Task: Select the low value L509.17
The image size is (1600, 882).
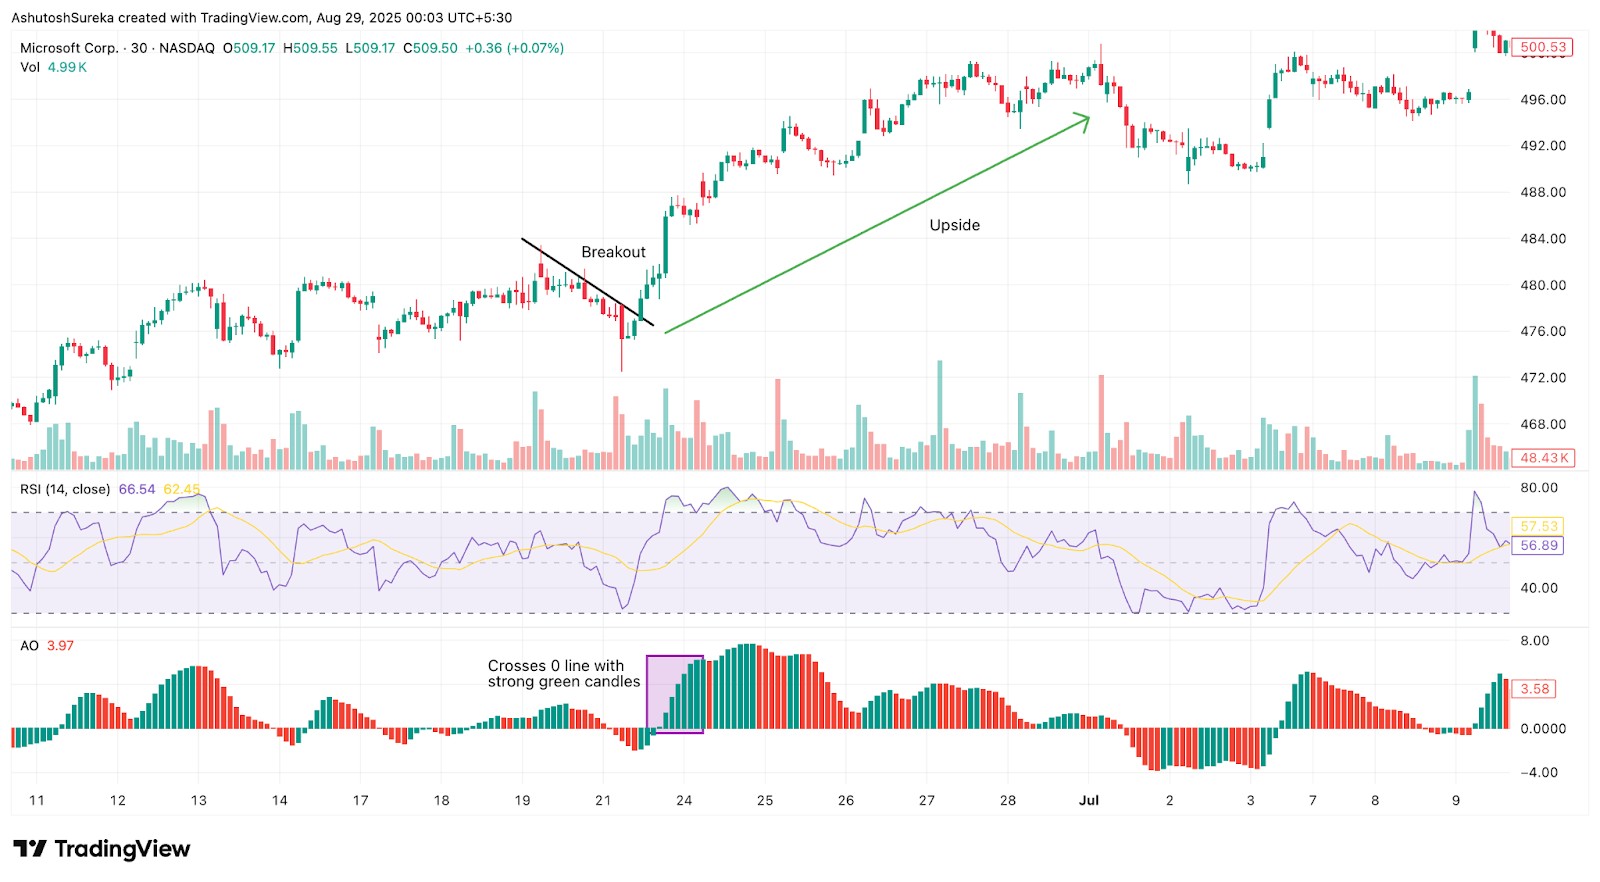Action: pos(370,48)
